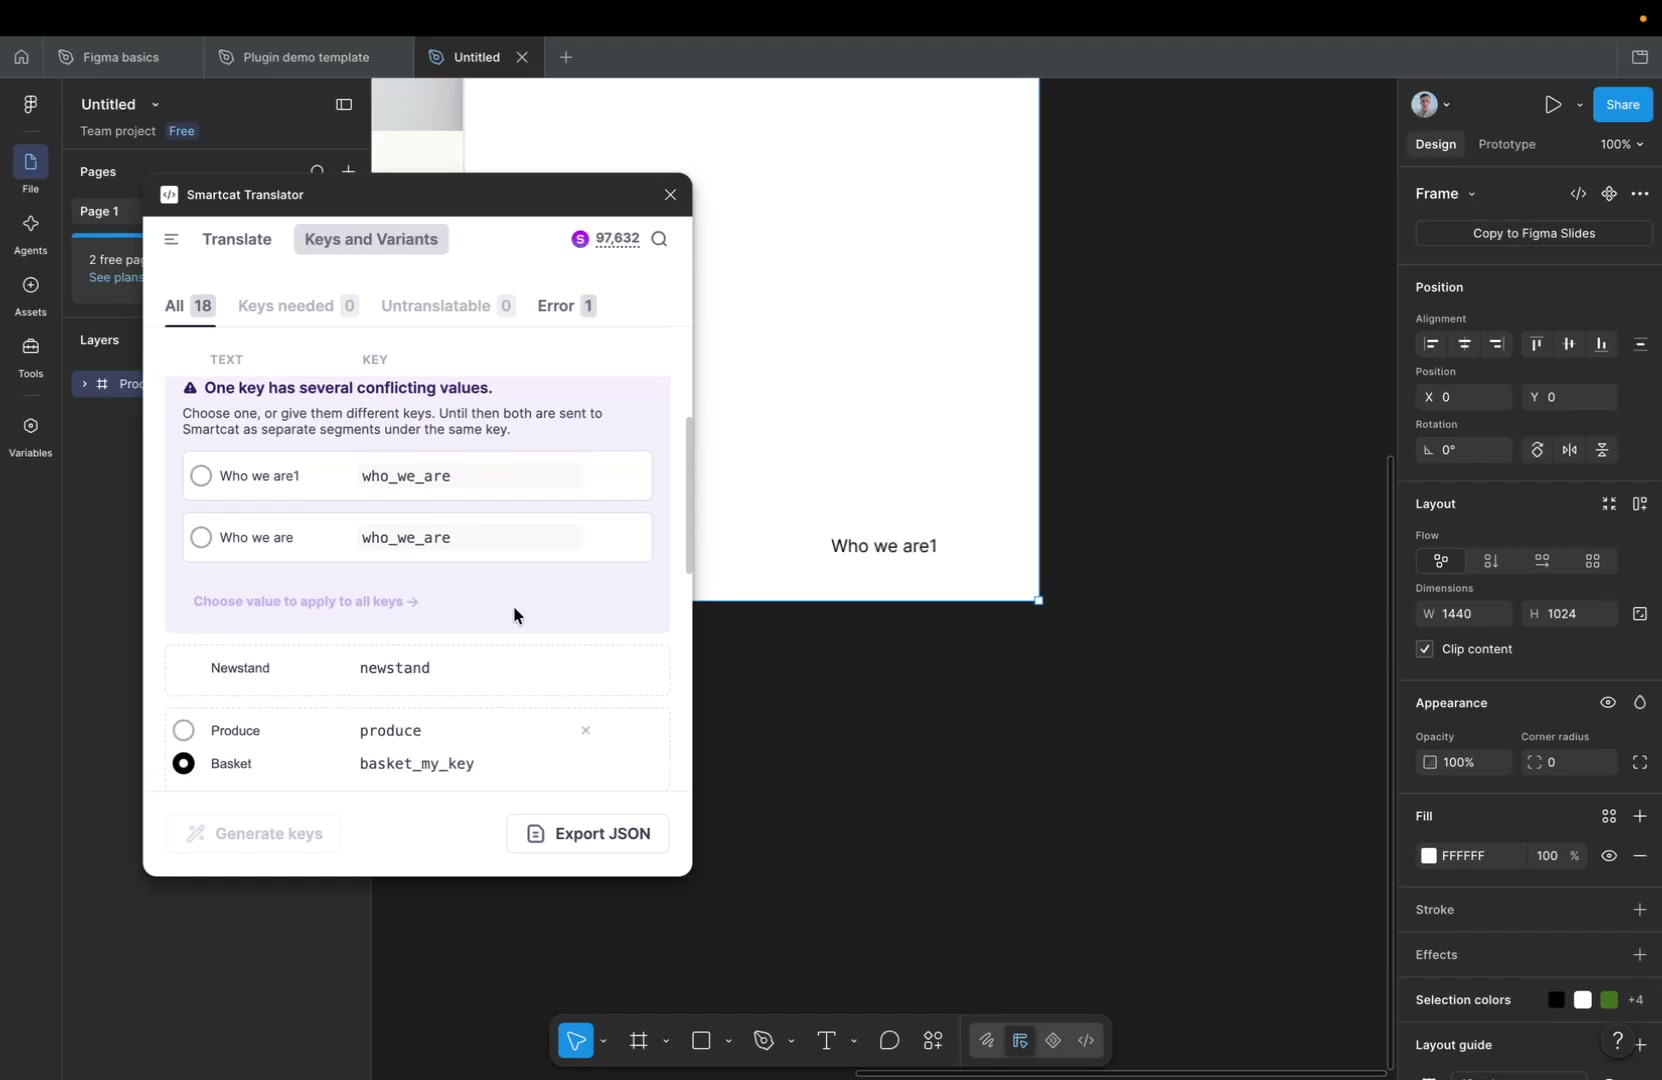Select the Basket radio button
The height and width of the screenshot is (1080, 1662).
point(184,764)
